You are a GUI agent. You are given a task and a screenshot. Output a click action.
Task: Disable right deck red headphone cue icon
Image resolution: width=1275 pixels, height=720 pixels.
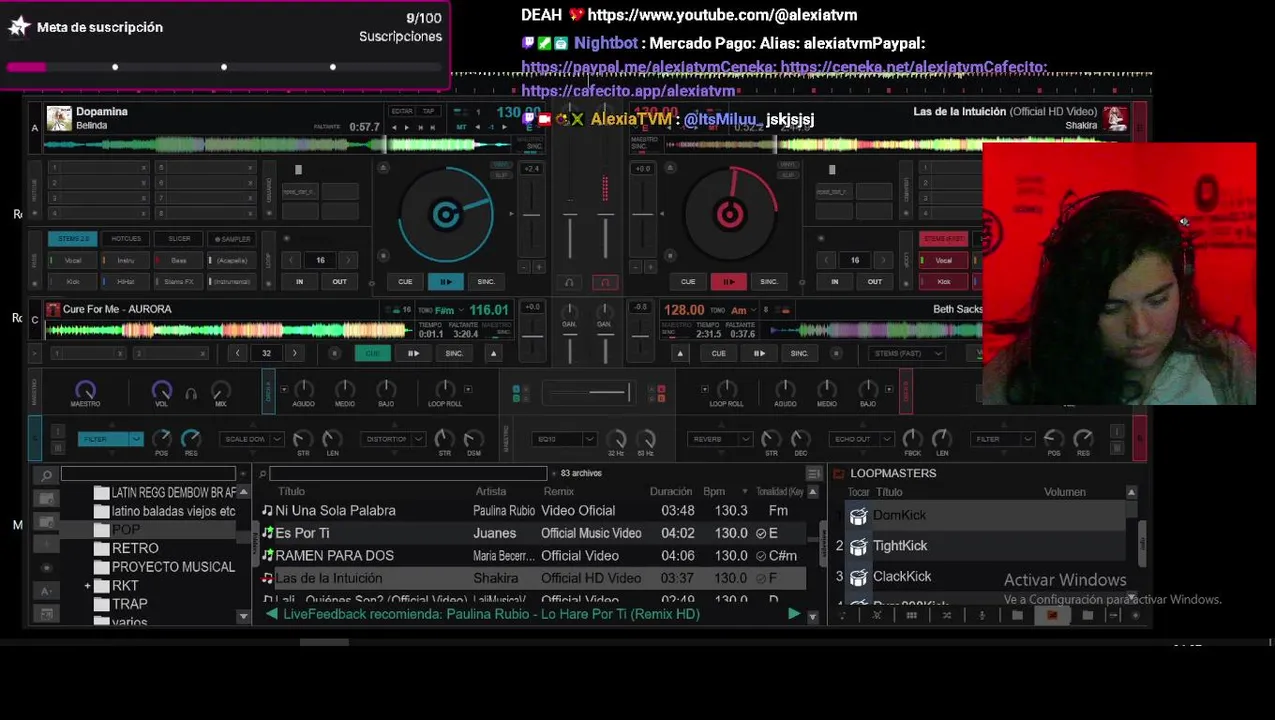click(604, 283)
